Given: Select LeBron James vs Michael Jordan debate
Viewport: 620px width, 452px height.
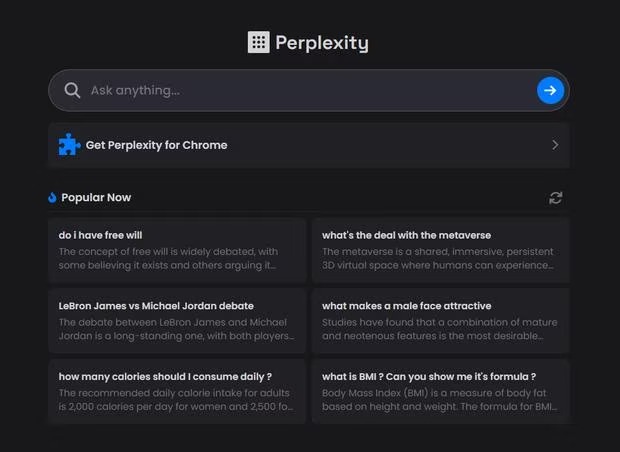Looking at the screenshot, I should pos(177,321).
